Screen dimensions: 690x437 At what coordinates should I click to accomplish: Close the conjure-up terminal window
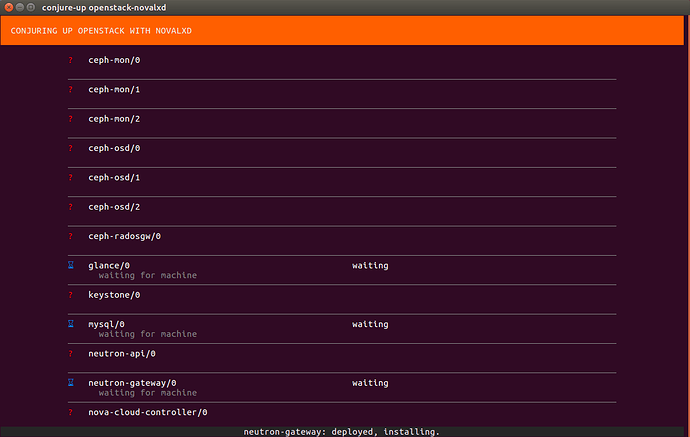[9, 7]
